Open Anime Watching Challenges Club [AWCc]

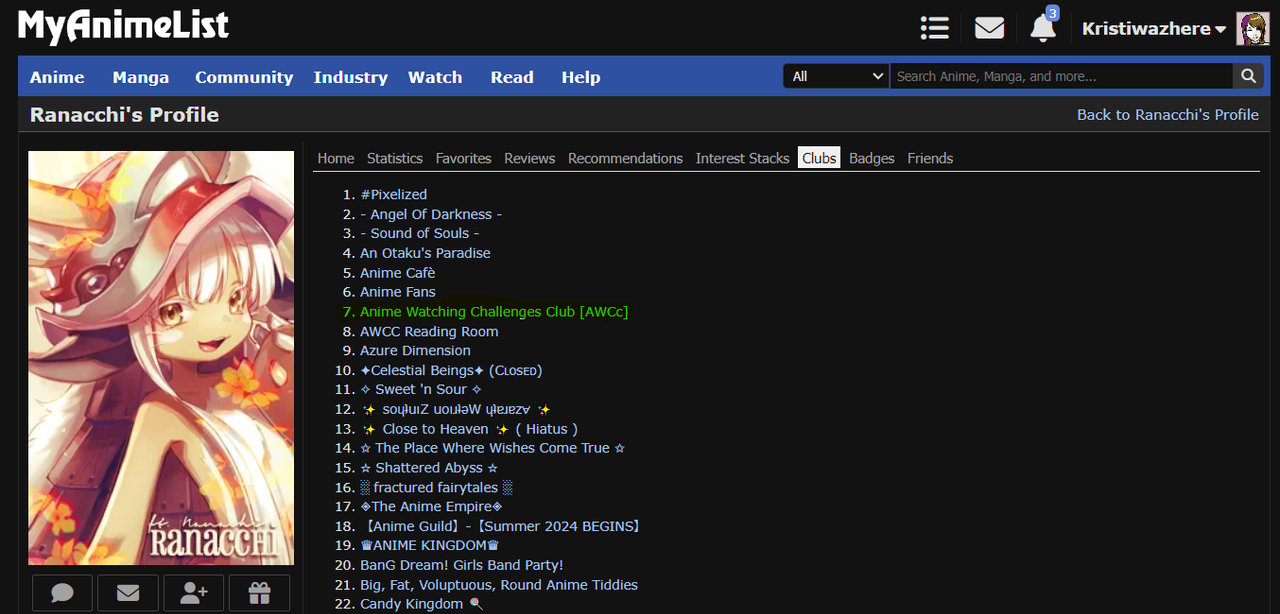[x=494, y=312]
